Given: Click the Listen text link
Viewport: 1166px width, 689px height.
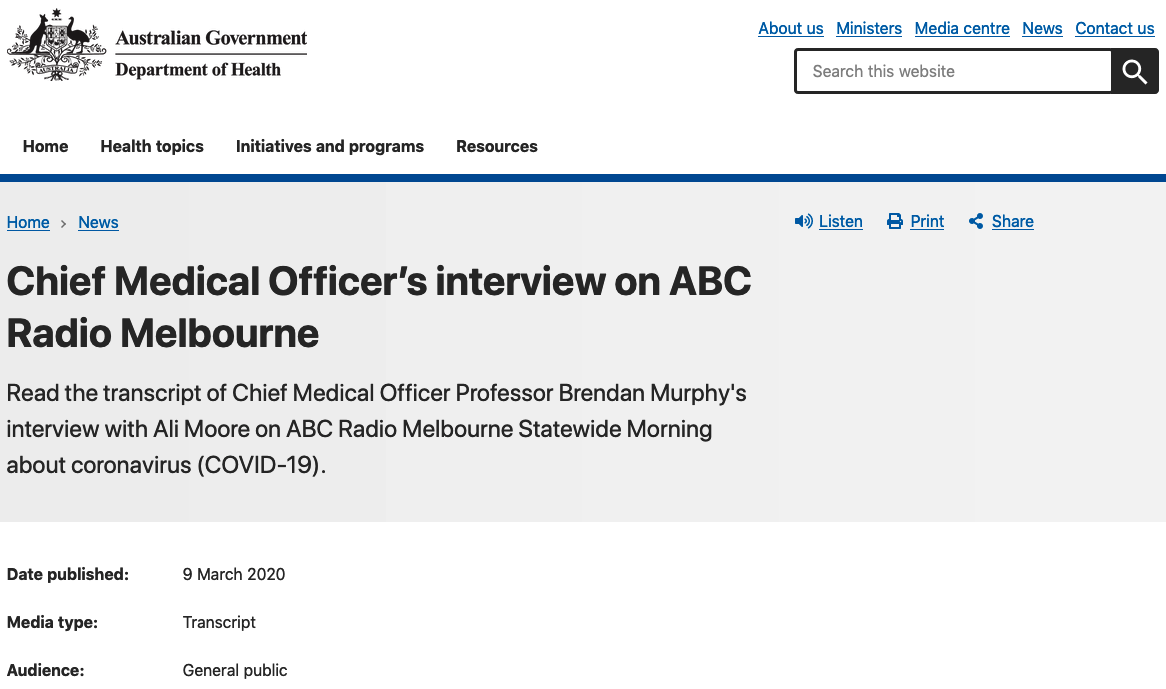Looking at the screenshot, I should click(x=840, y=221).
